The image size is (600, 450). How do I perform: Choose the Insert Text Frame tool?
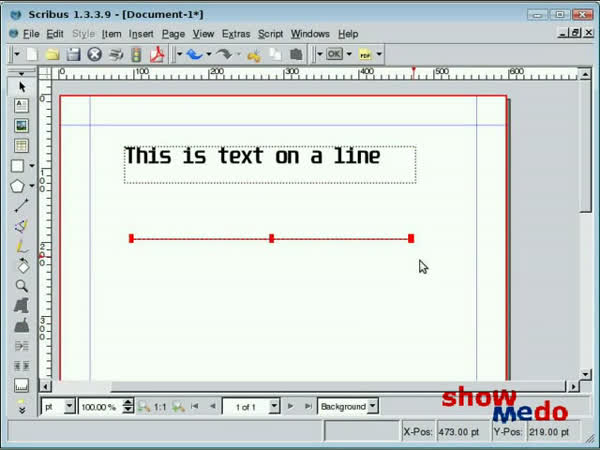click(21, 106)
